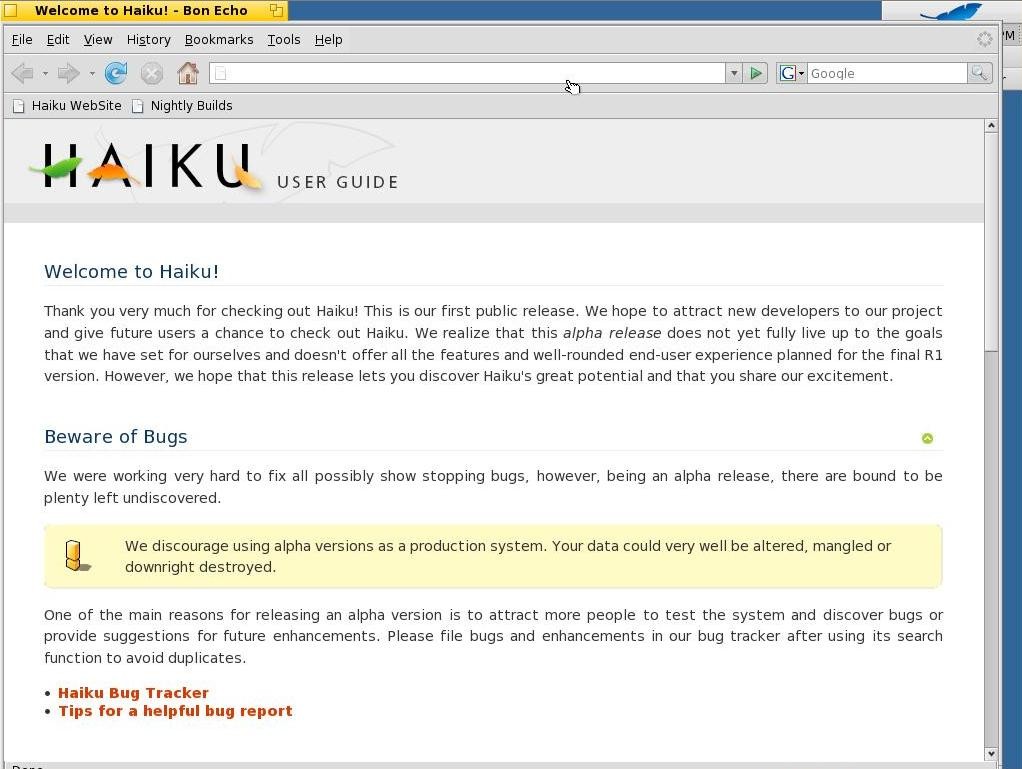Open the History menu
The height and width of the screenshot is (769, 1022).
tap(149, 40)
